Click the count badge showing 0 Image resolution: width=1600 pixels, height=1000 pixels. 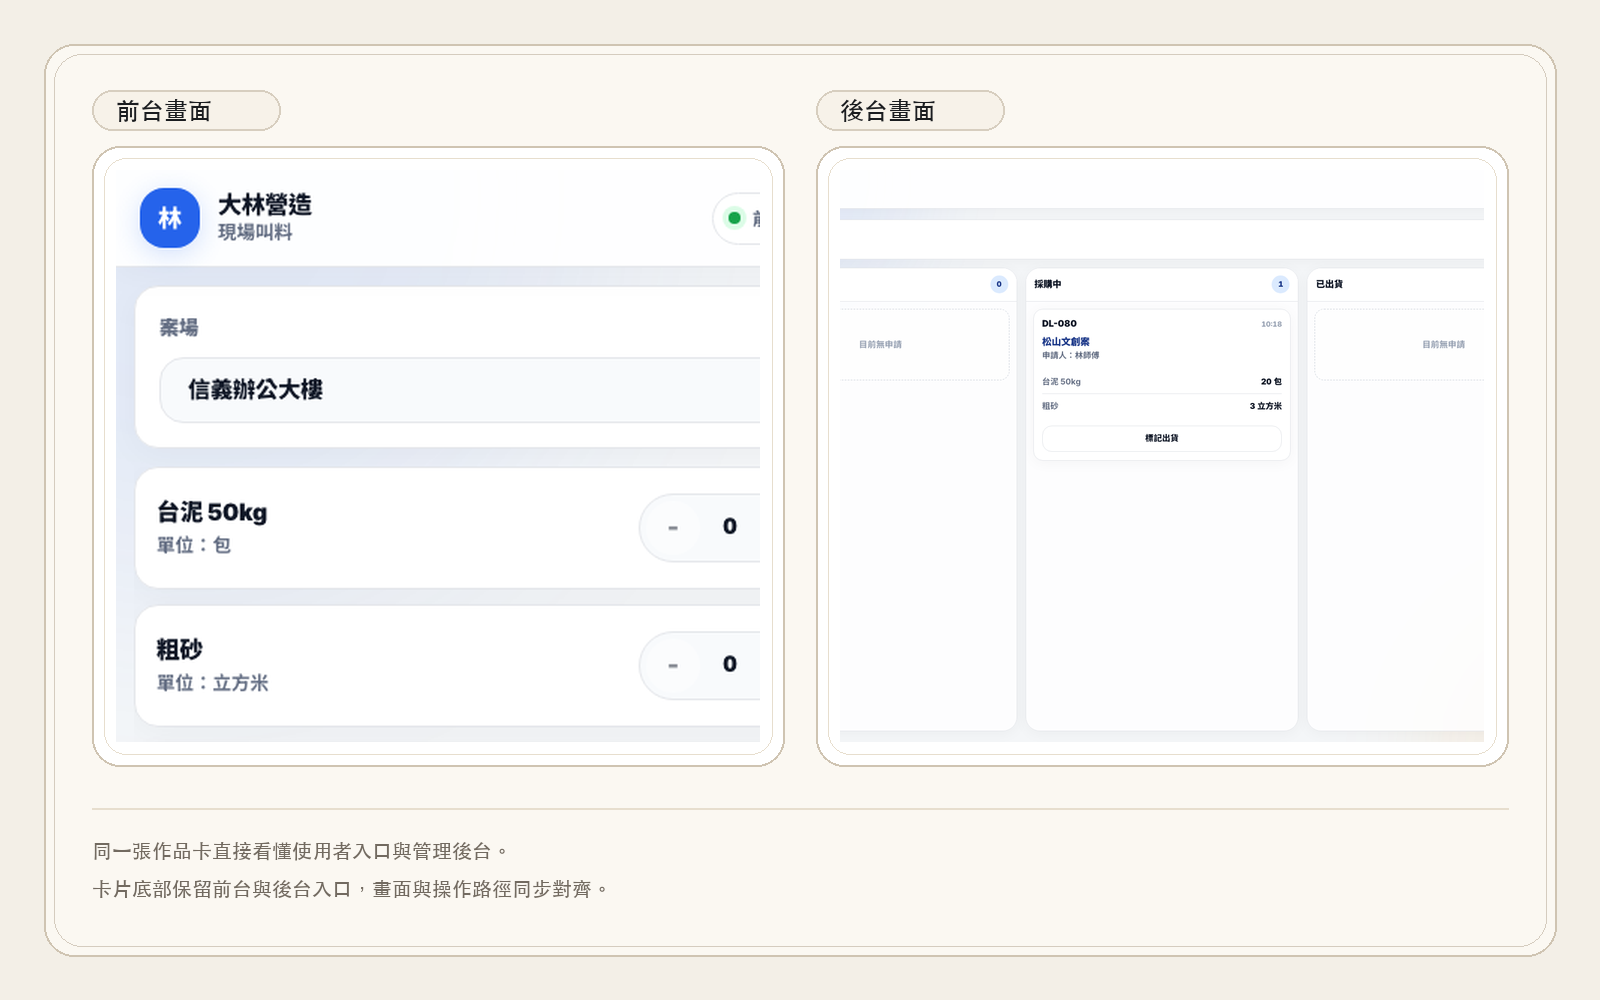pyautogui.click(x=999, y=284)
